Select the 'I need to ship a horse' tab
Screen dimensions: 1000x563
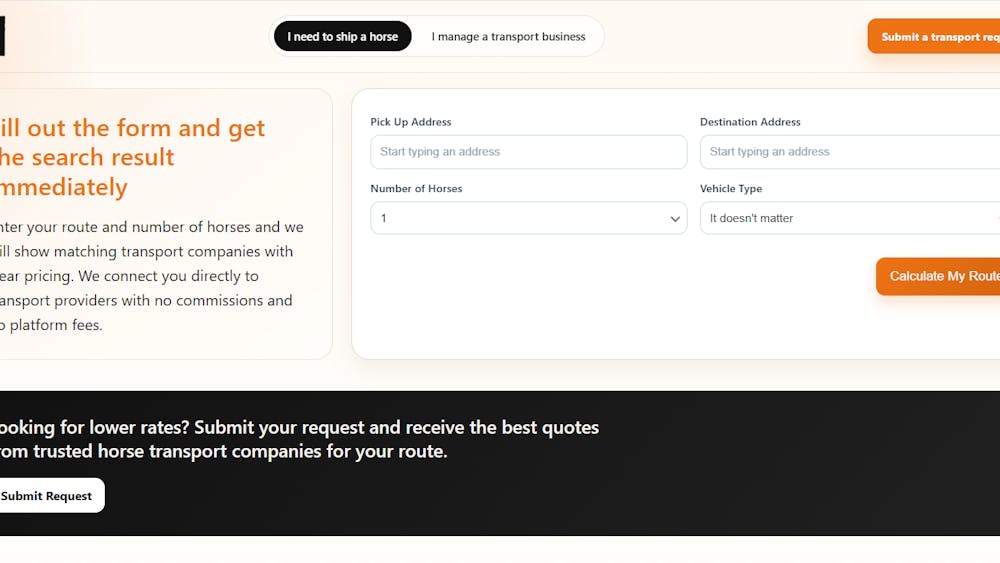click(x=342, y=36)
